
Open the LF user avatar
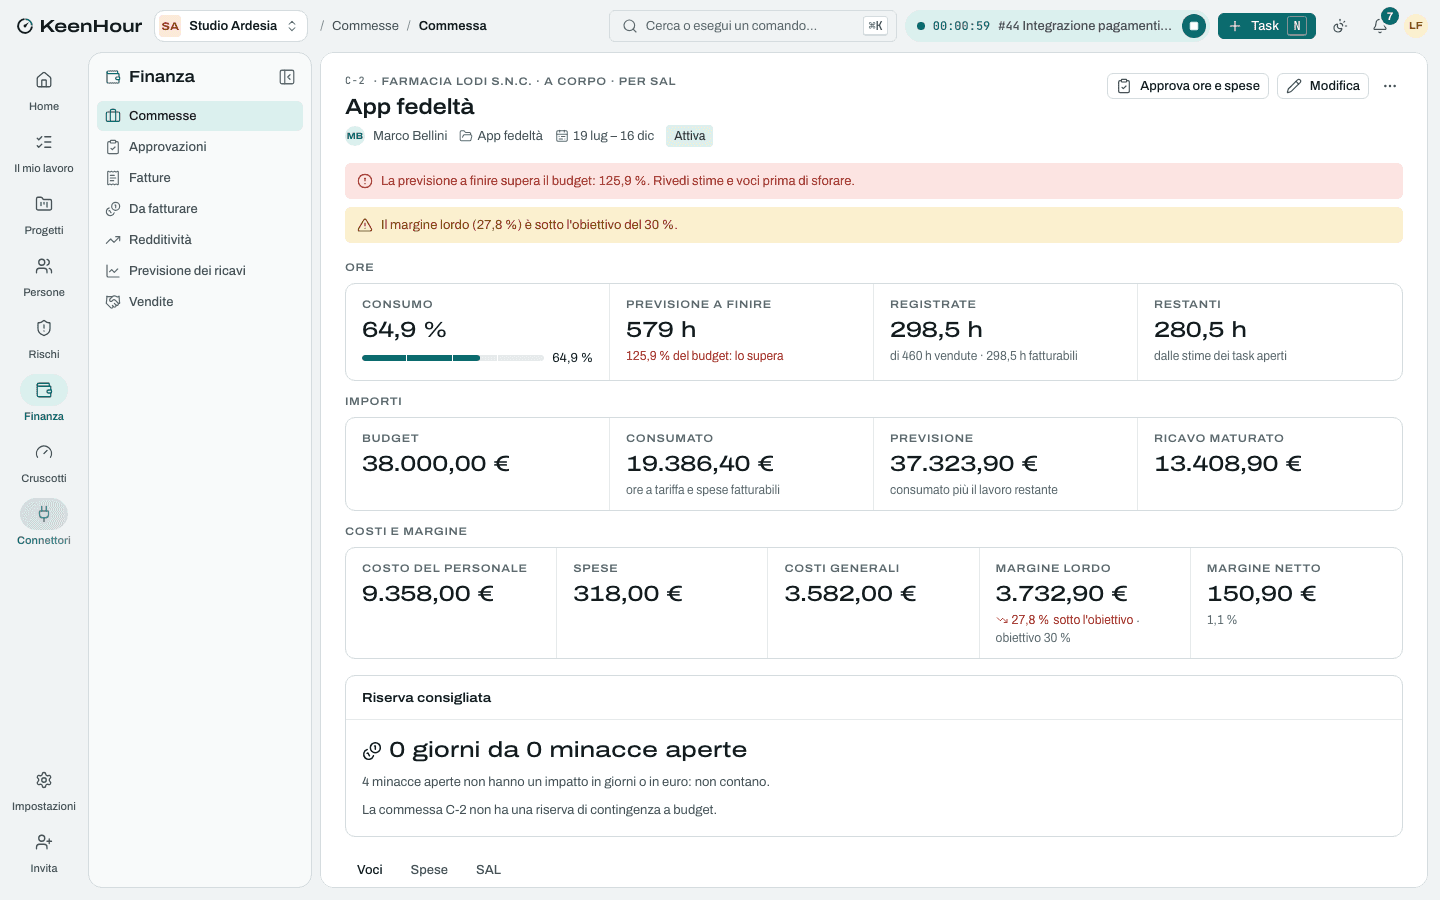pyautogui.click(x=1415, y=26)
